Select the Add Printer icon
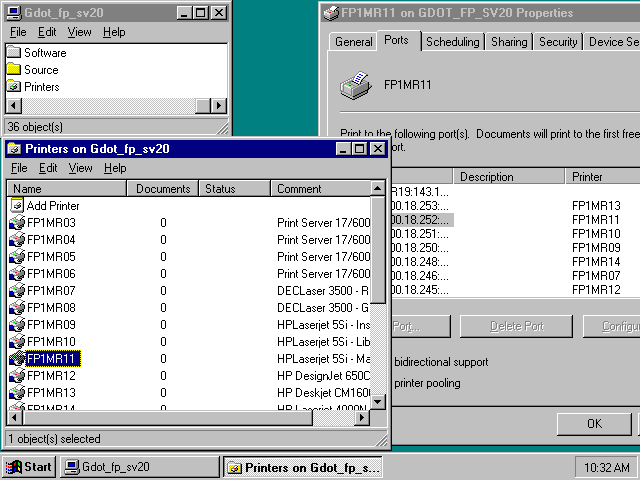Screen dimensions: 640x480 [x=17, y=205]
